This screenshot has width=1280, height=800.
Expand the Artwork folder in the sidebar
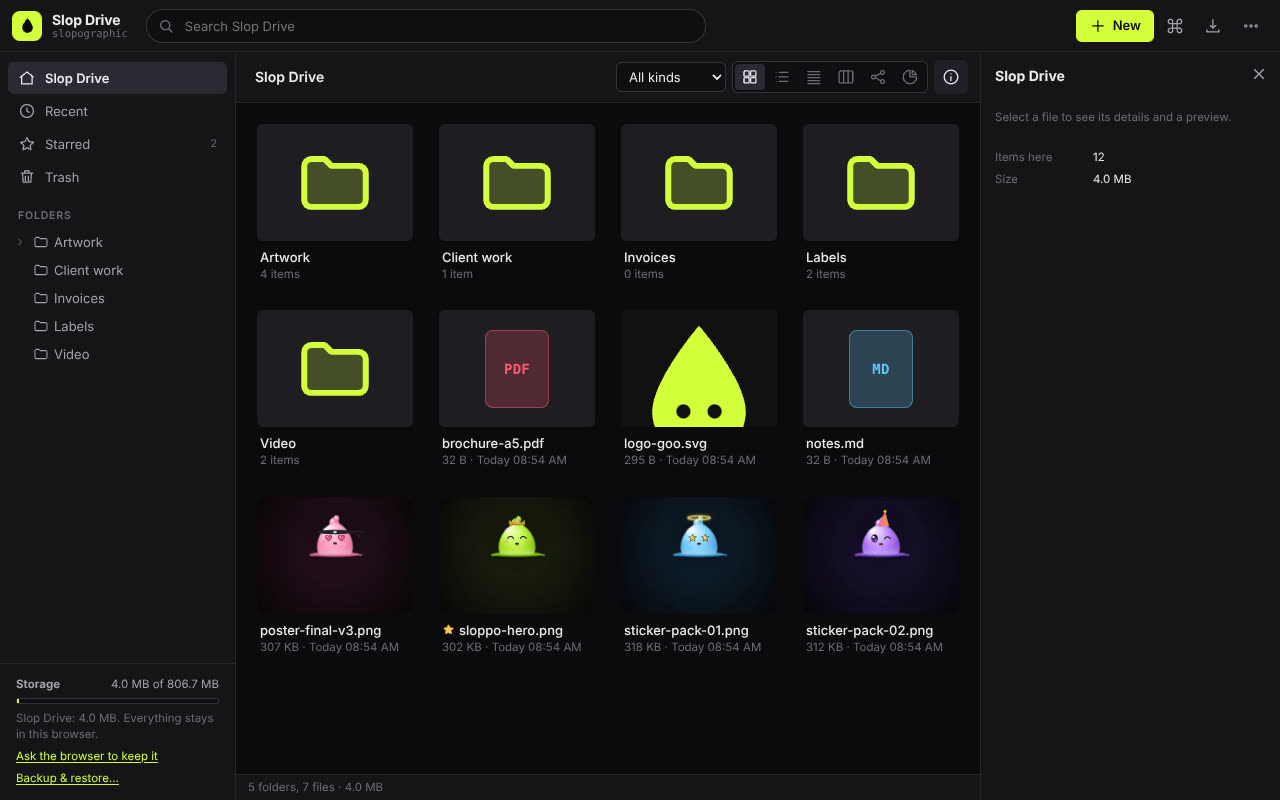[20, 242]
